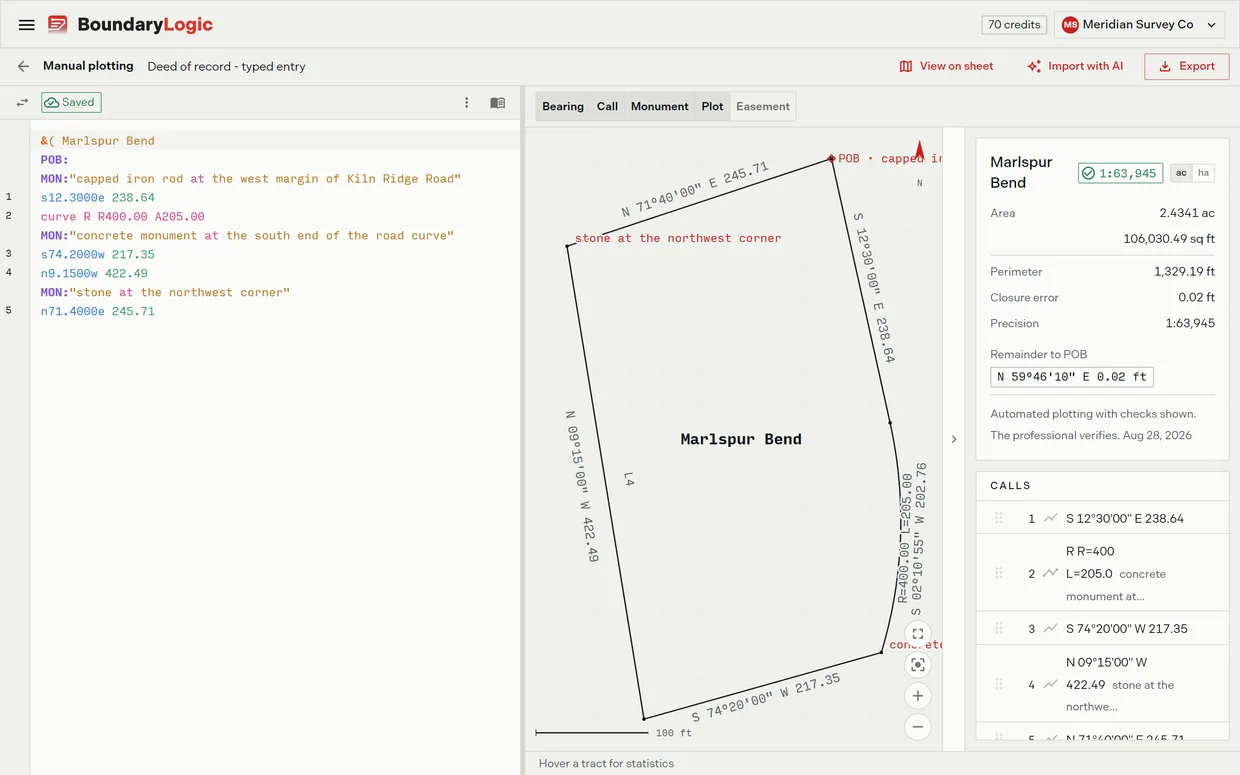The height and width of the screenshot is (775, 1240).
Task: Click the Manual plotting title
Action: [x=88, y=66]
